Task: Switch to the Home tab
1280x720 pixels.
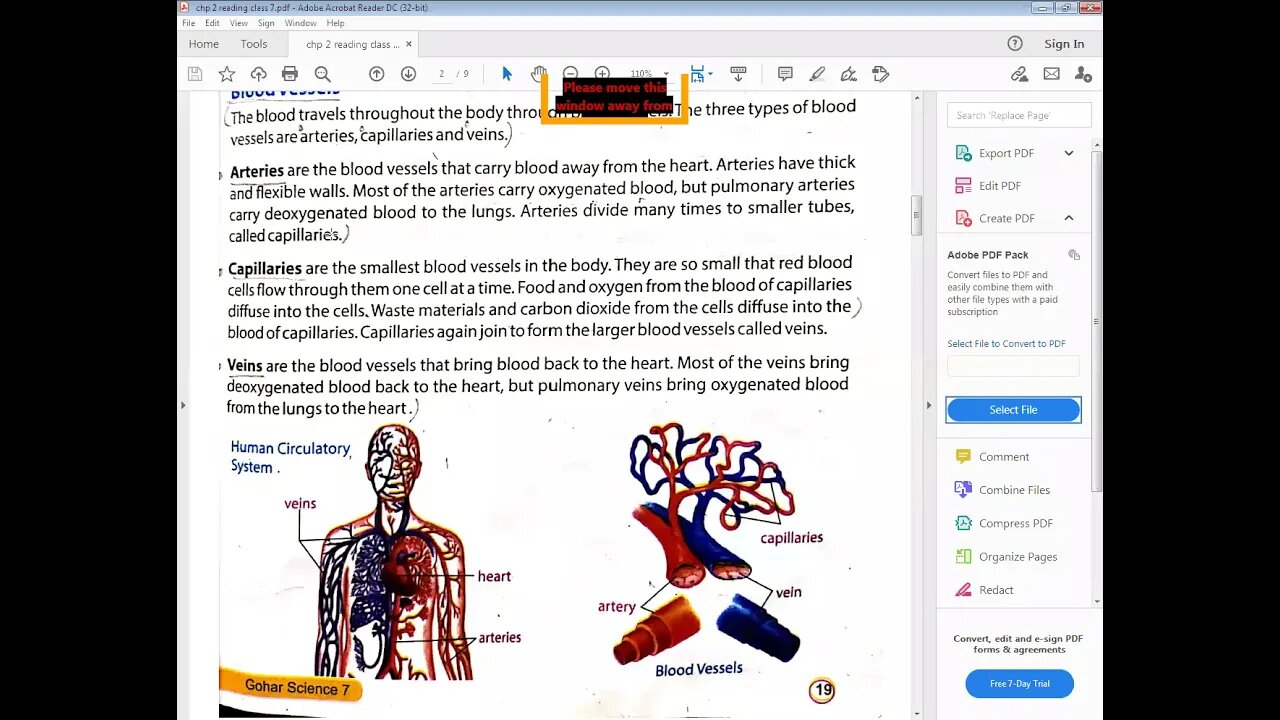Action: pos(203,44)
